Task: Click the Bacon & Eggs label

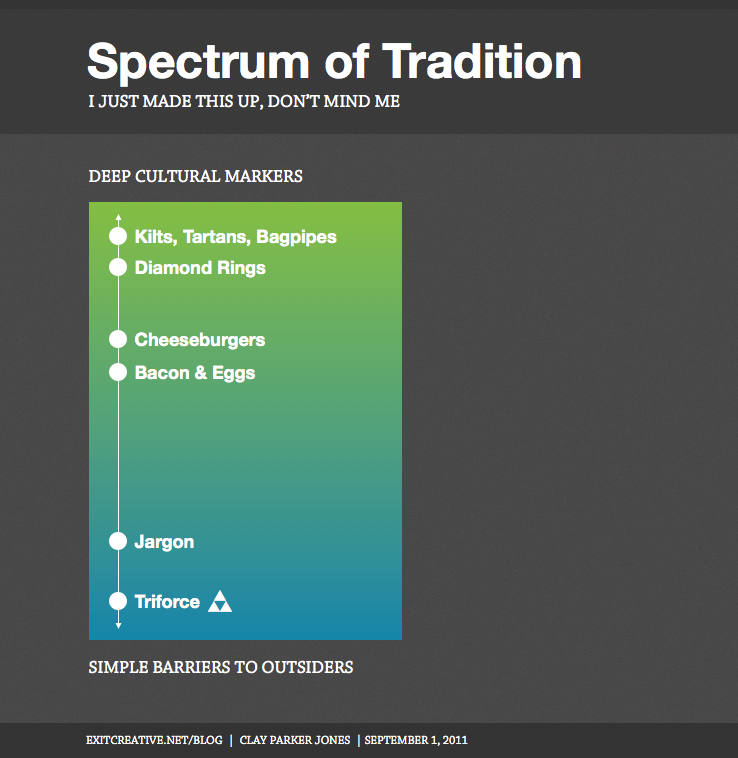Action: (195, 373)
